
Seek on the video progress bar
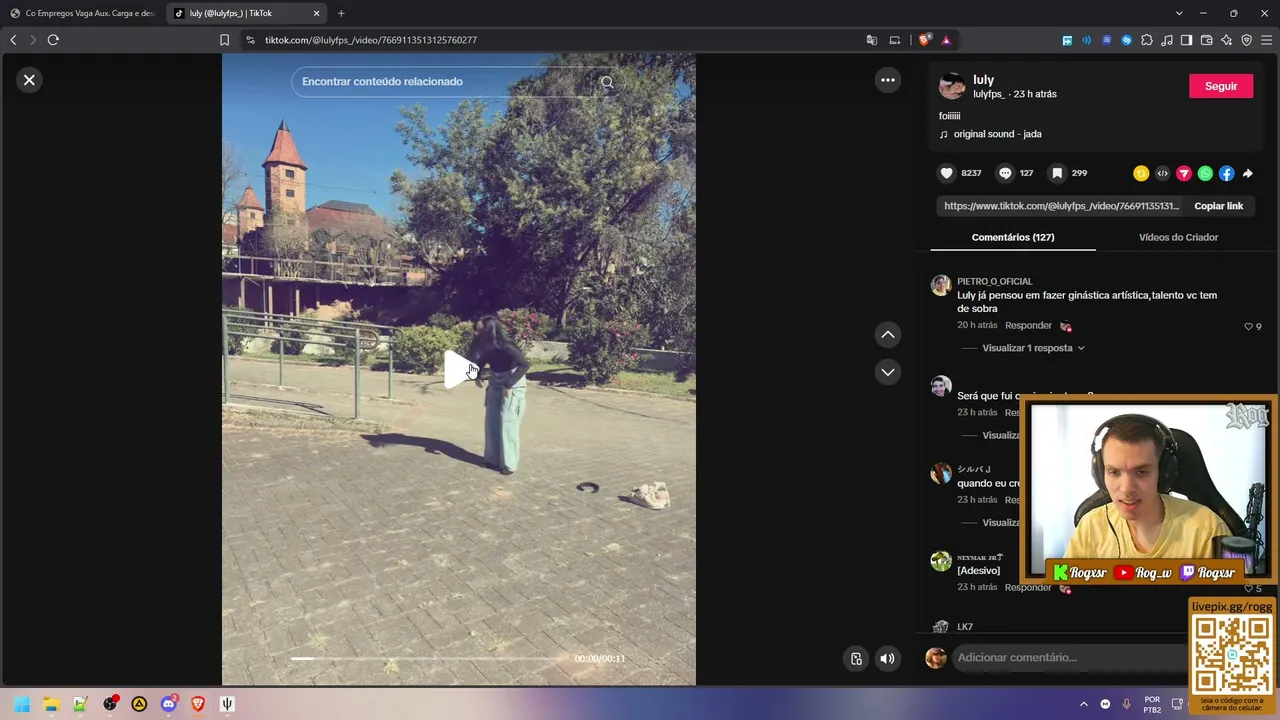pyautogui.click(x=427, y=658)
